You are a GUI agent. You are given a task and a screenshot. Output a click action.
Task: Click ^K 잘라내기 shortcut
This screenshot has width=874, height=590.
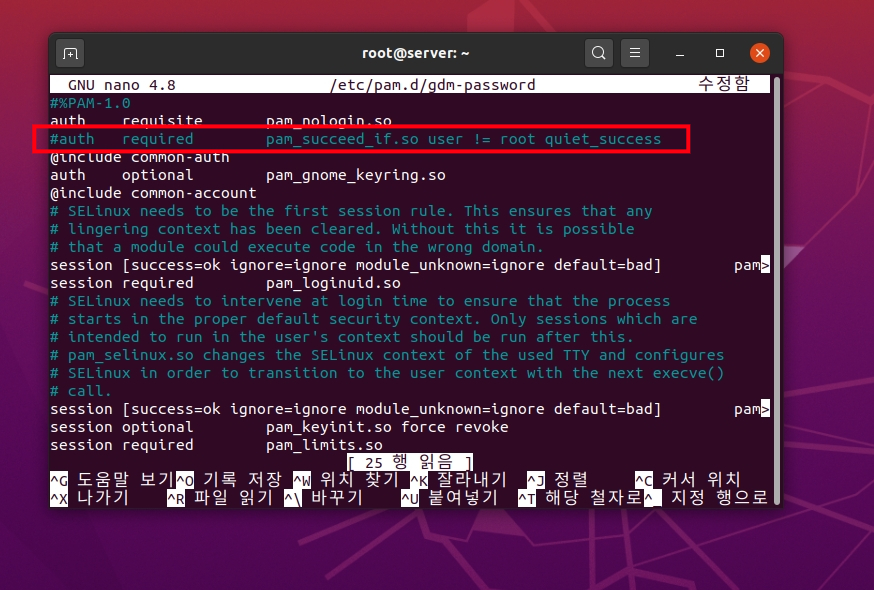coord(459,480)
